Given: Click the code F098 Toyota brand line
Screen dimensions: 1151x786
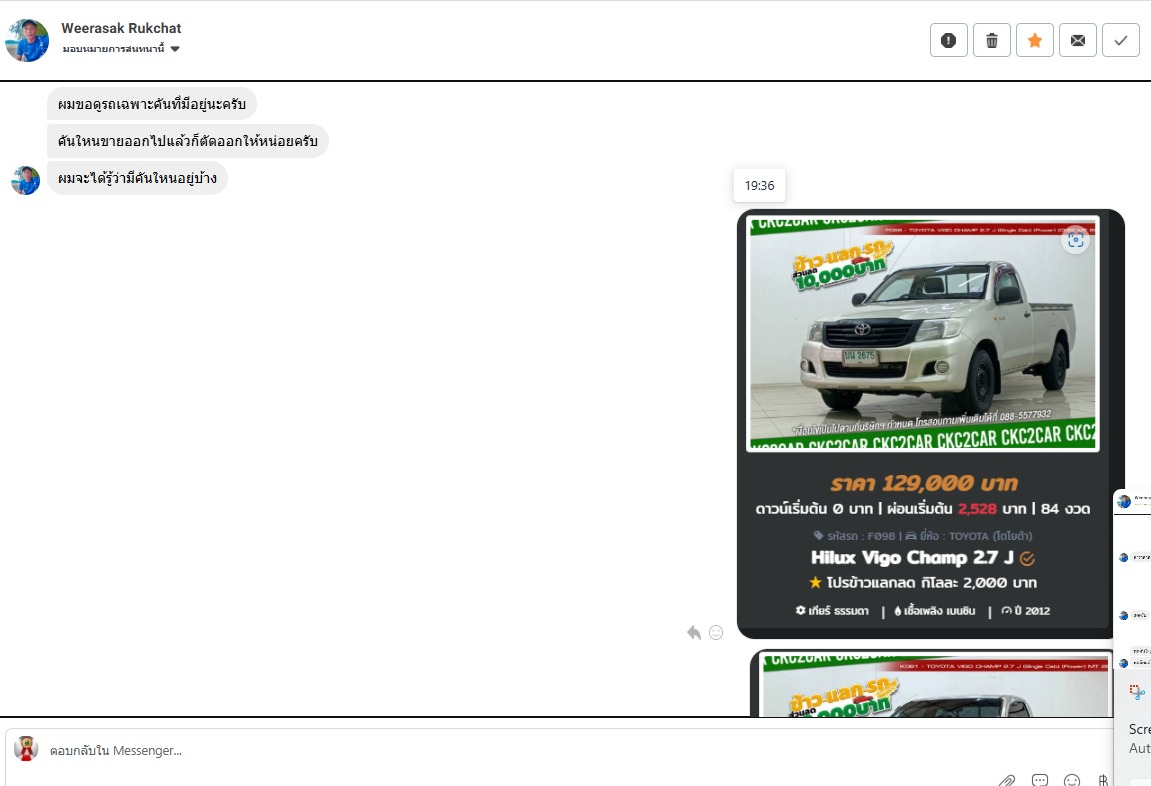Looking at the screenshot, I should [923, 536].
